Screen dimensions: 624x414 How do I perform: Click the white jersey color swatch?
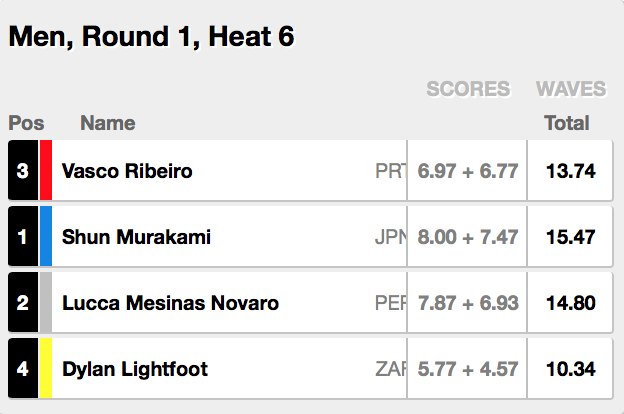(45, 303)
